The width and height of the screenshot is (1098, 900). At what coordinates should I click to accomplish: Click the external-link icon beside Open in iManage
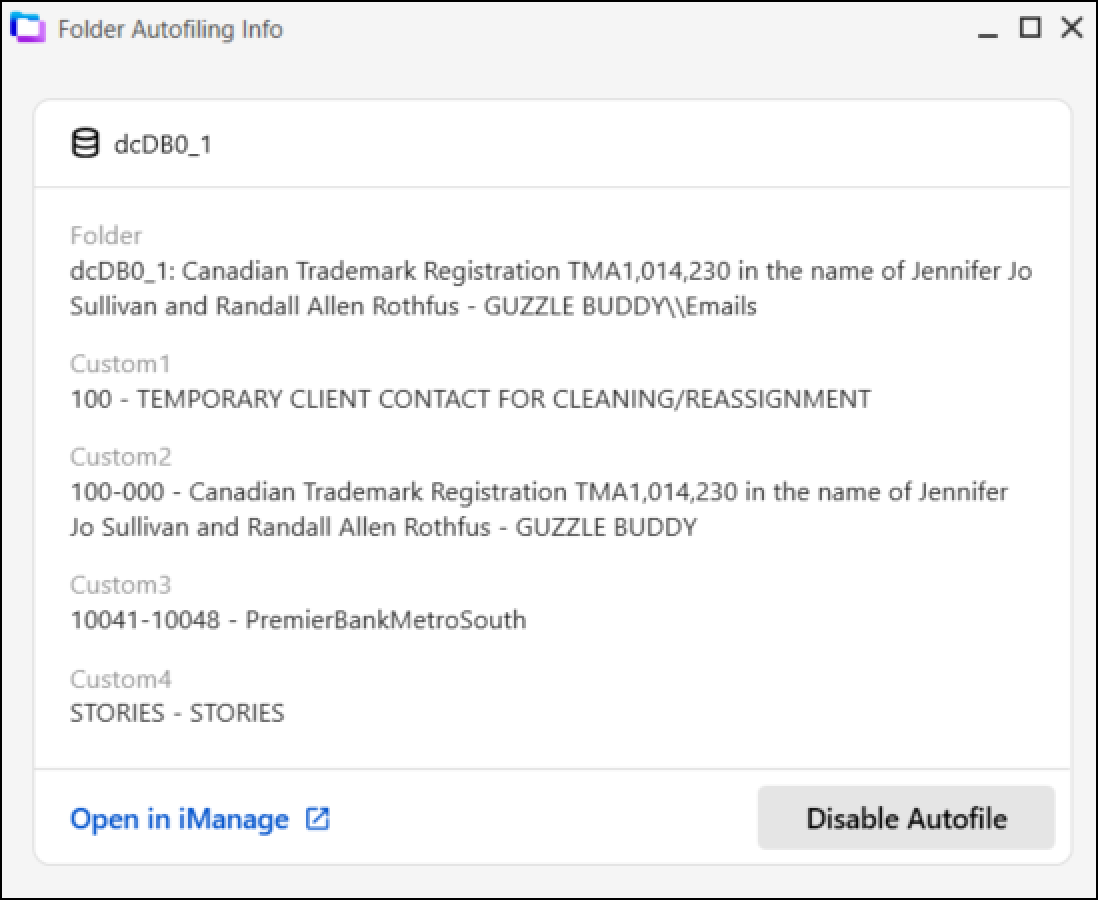pyautogui.click(x=317, y=818)
